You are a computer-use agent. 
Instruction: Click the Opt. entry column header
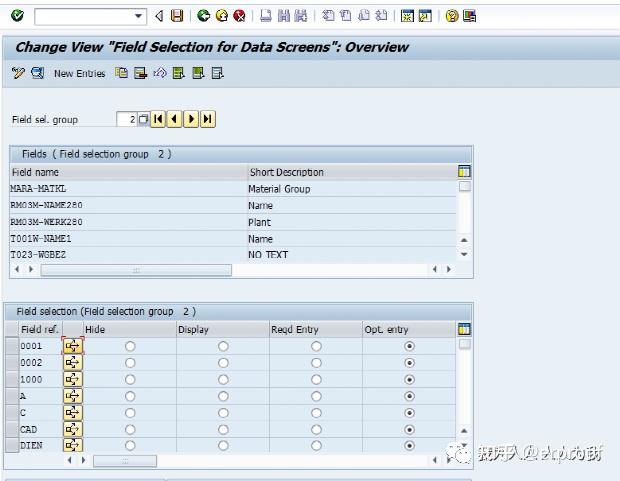(410, 330)
